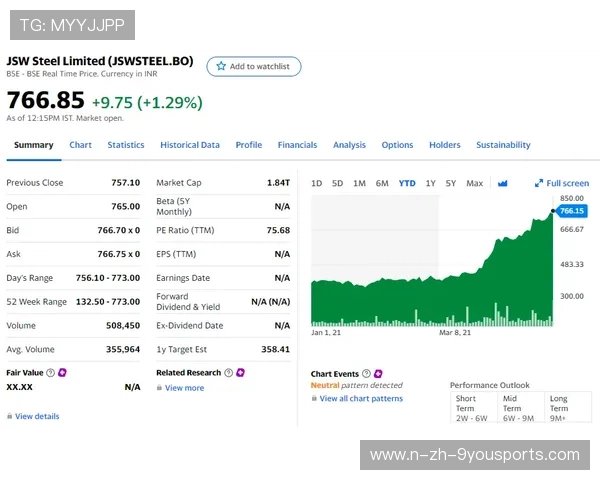600x480 pixels.
Task: Click the star icon in Add to watchlist
Action: pyautogui.click(x=221, y=66)
